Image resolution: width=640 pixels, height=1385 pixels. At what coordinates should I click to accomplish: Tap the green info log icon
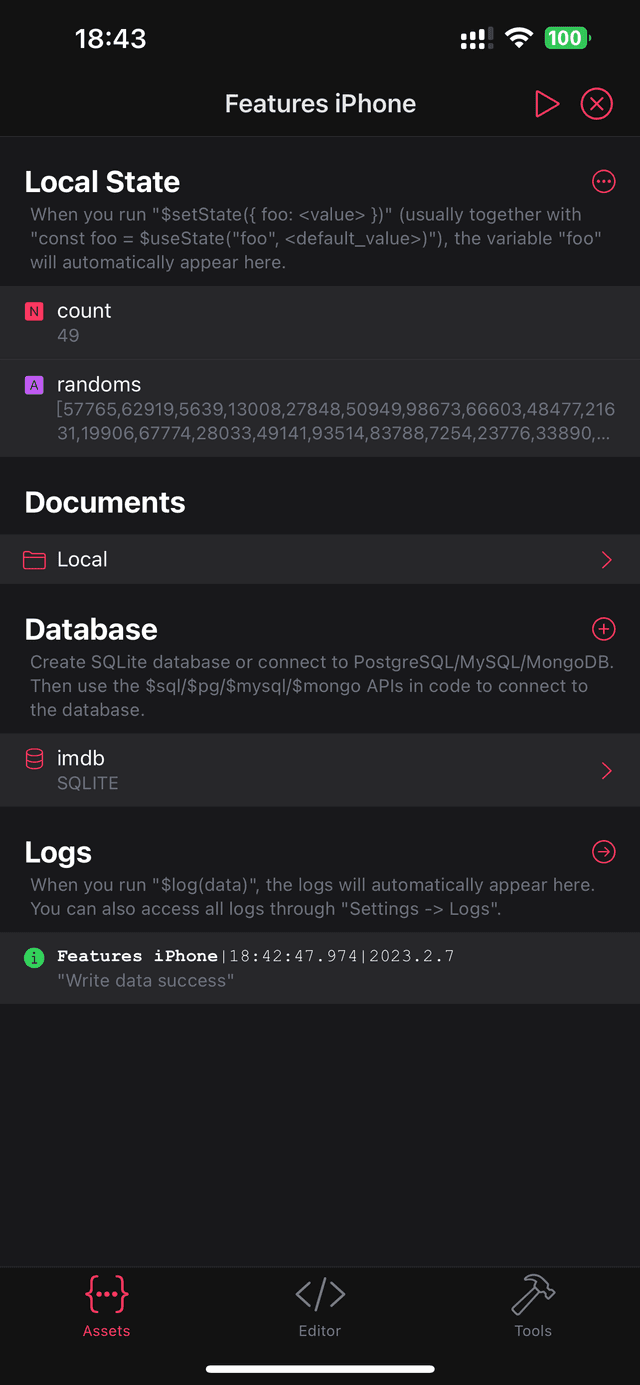pyautogui.click(x=34, y=958)
